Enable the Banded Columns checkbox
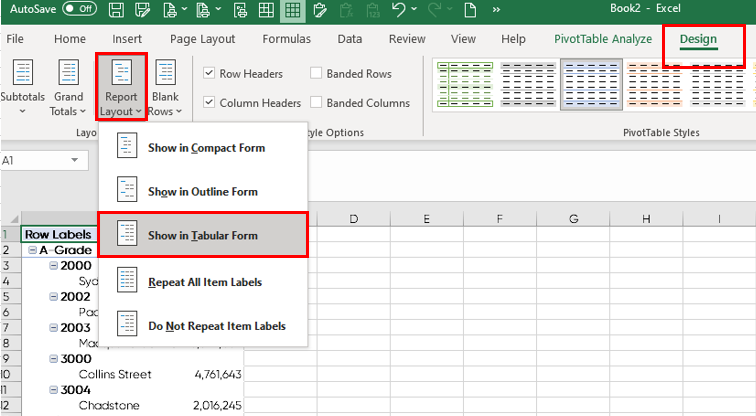This screenshot has height=416, width=756. pos(316,103)
